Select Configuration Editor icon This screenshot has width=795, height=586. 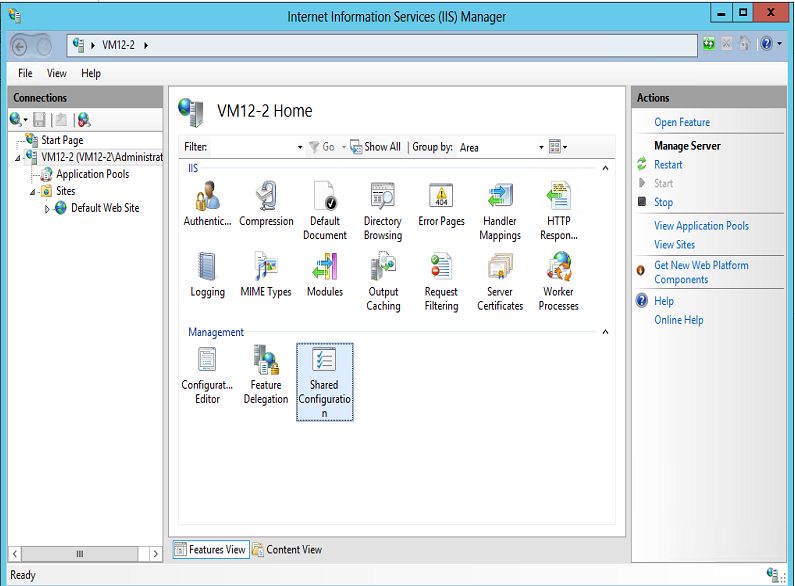[x=207, y=375]
